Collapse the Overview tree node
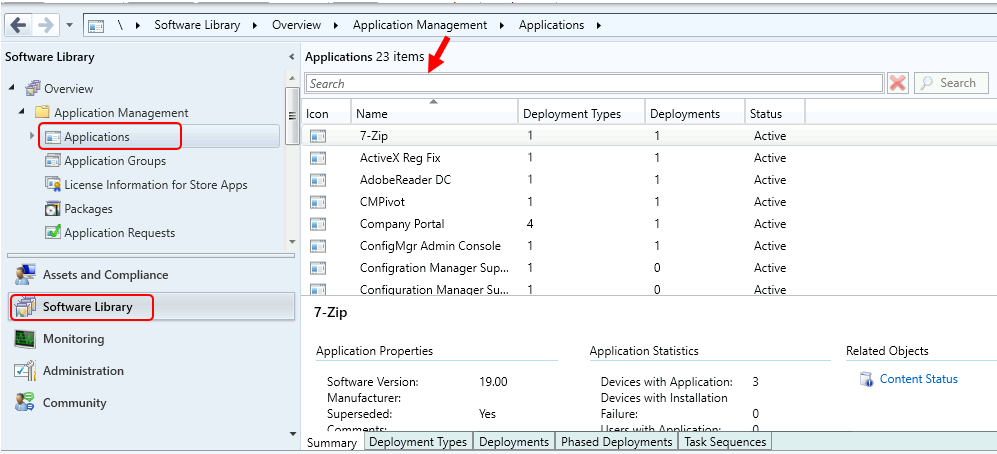997x454 pixels. 12,88
